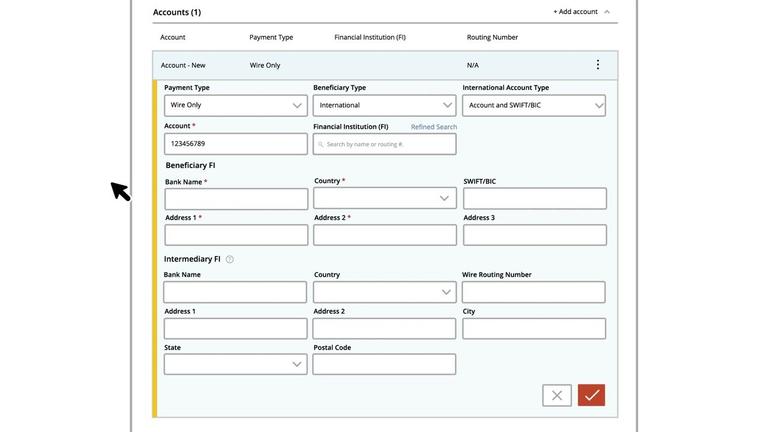Click Intermediary FI help question icon

coord(230,259)
